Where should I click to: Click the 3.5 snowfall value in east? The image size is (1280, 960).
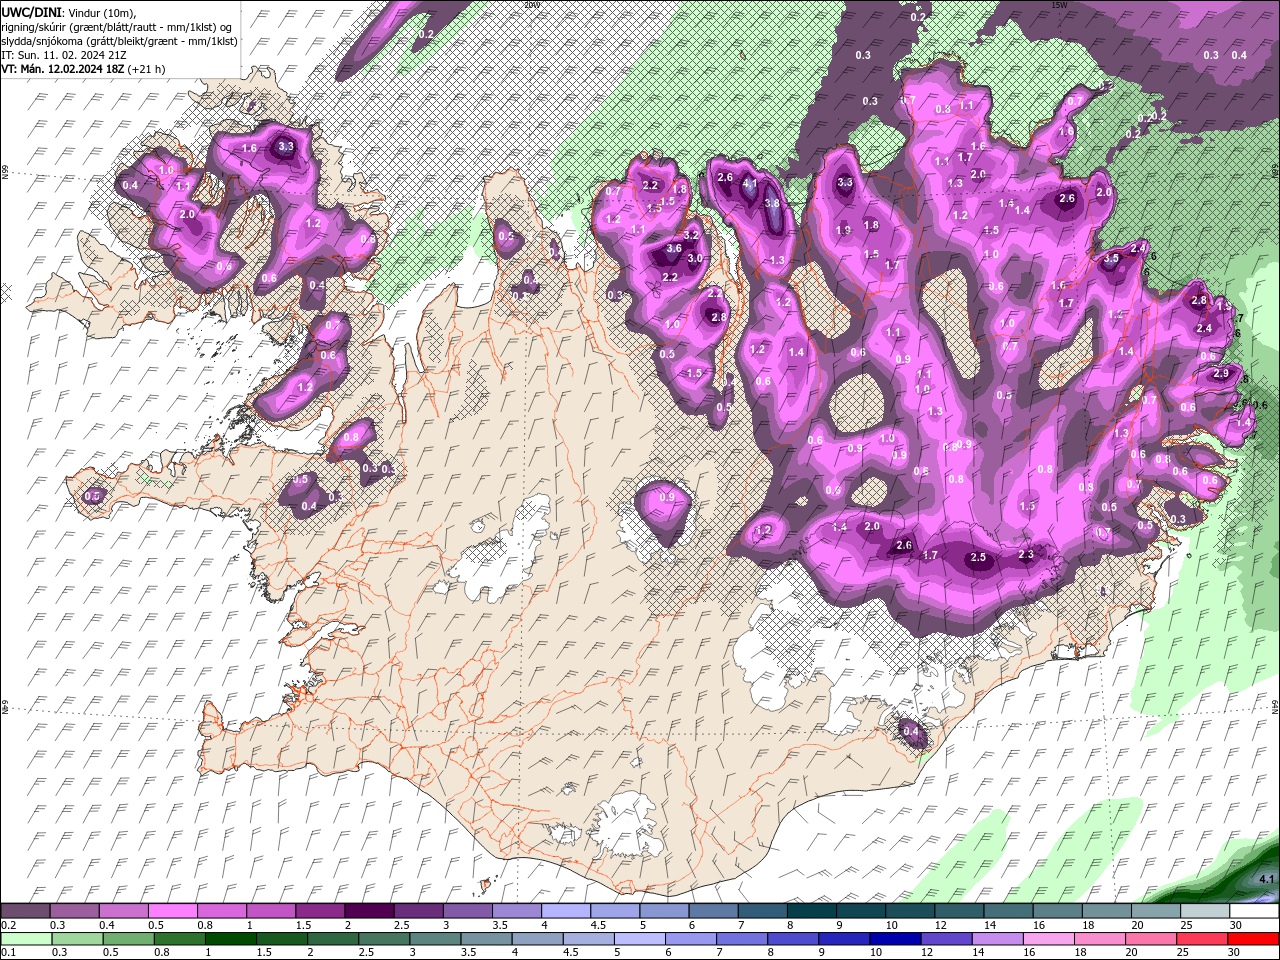coord(1111,259)
